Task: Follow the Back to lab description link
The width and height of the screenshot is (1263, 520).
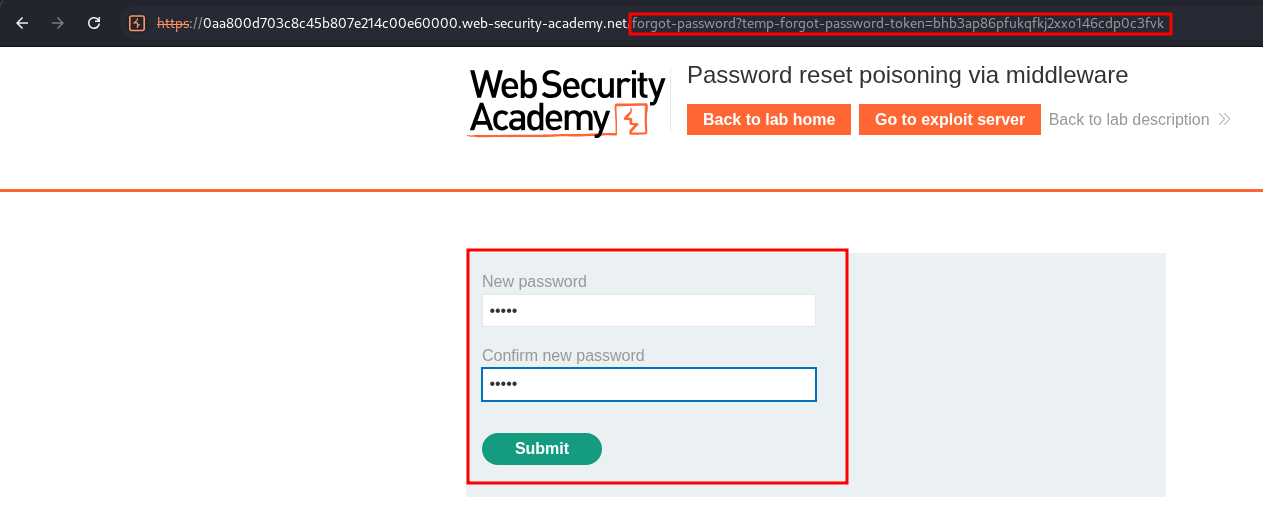Action: 1128,120
